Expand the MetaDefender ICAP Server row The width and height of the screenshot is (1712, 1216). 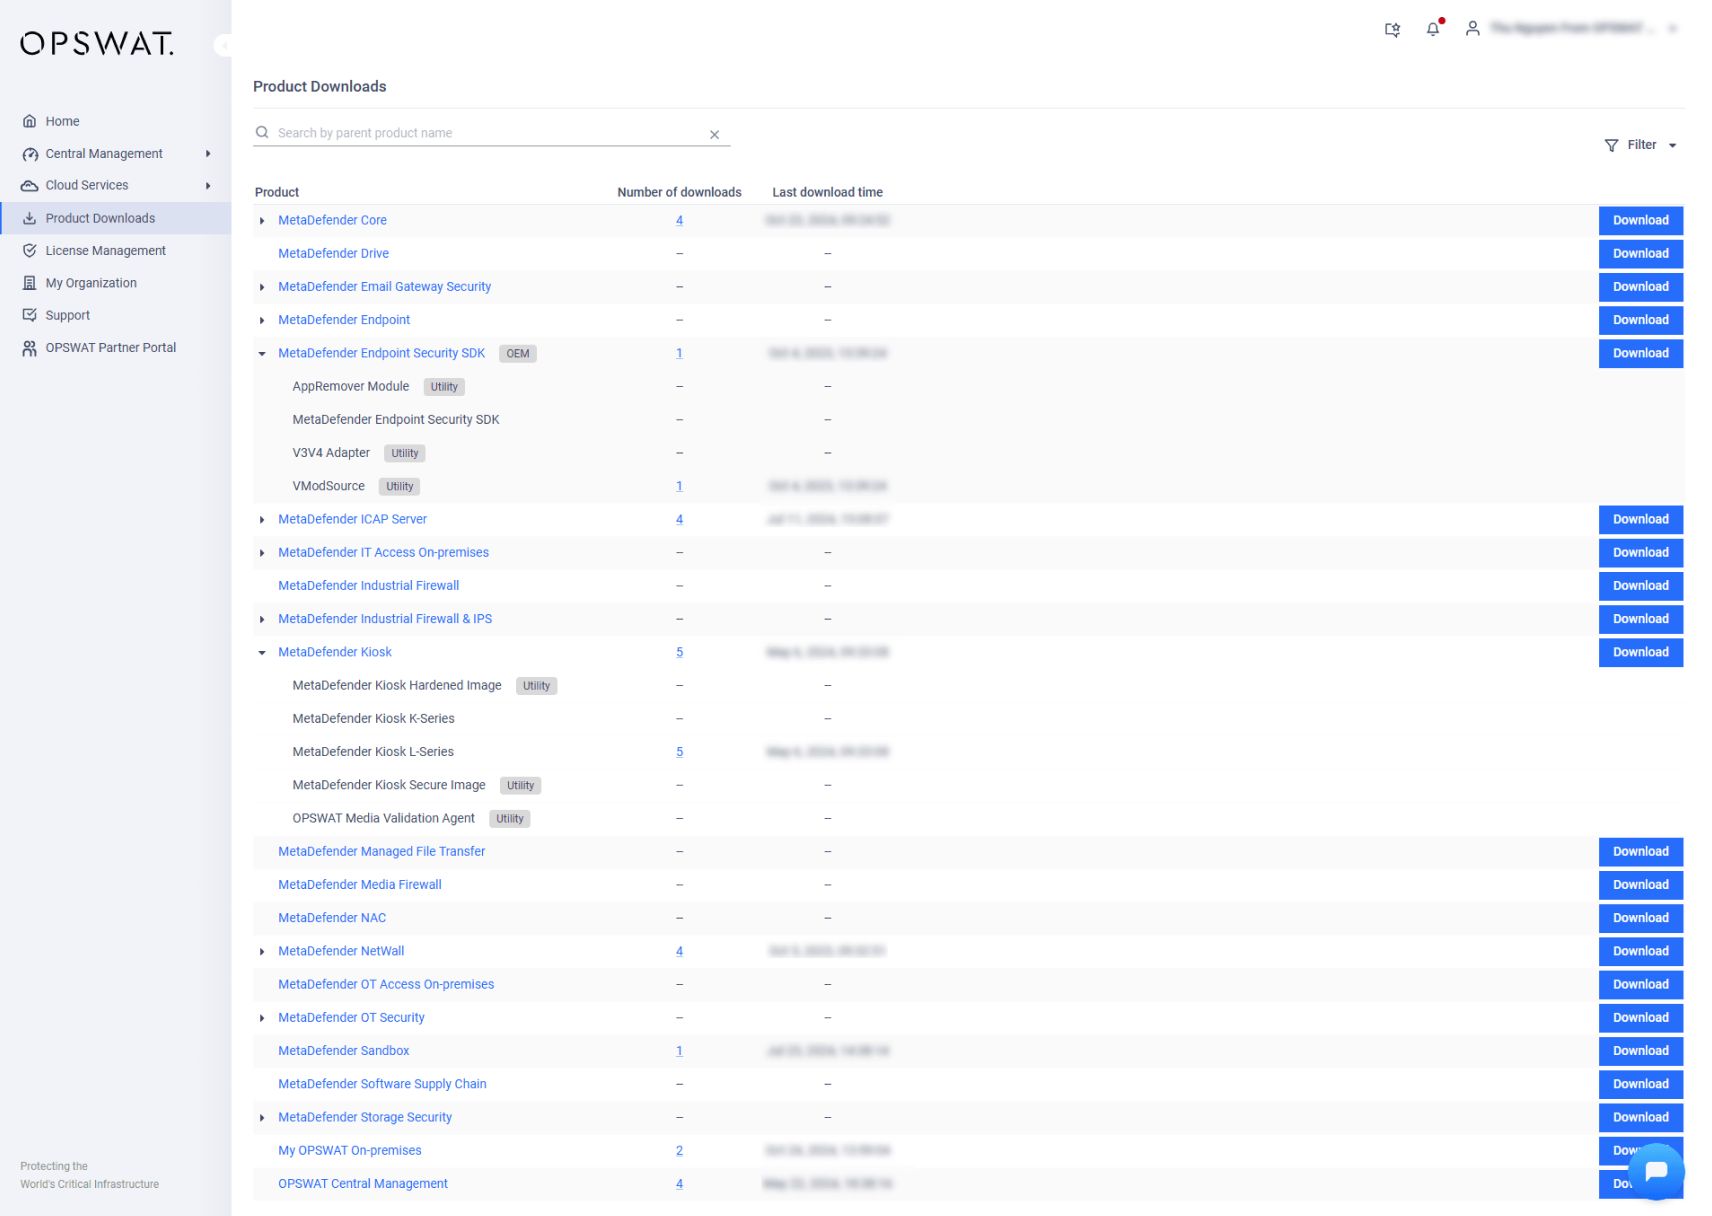pos(262,519)
